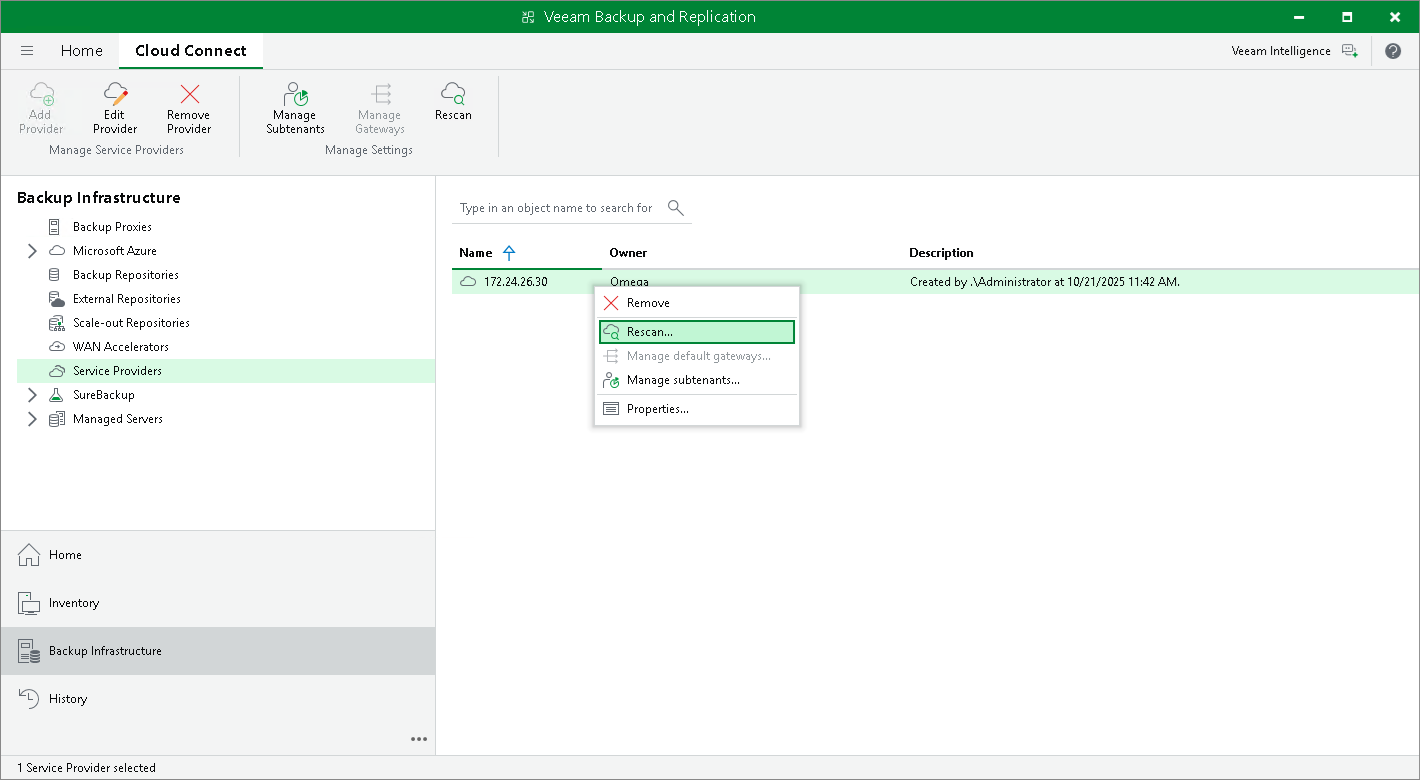
Task: Click the provider description cell text
Action: click(x=1045, y=282)
